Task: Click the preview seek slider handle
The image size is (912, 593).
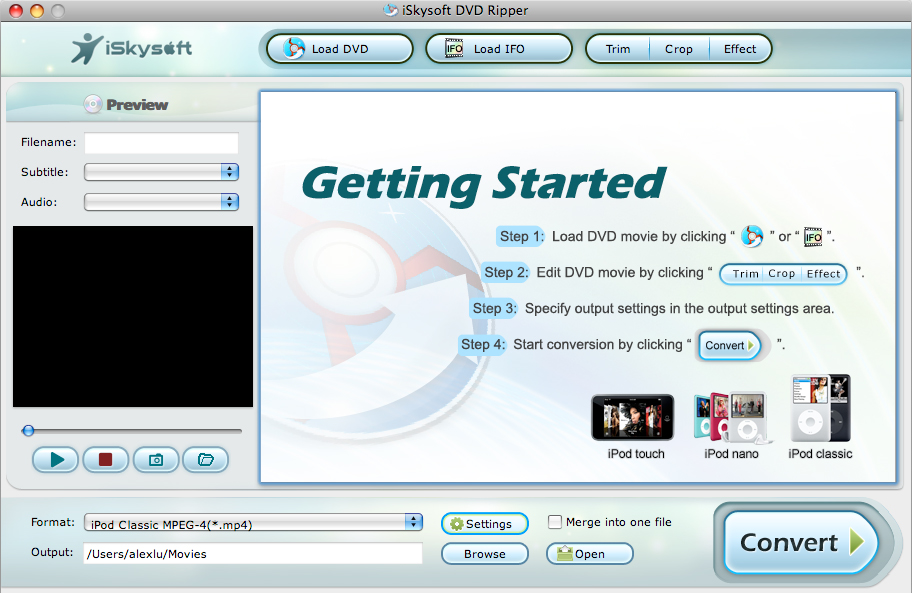Action: point(28,431)
